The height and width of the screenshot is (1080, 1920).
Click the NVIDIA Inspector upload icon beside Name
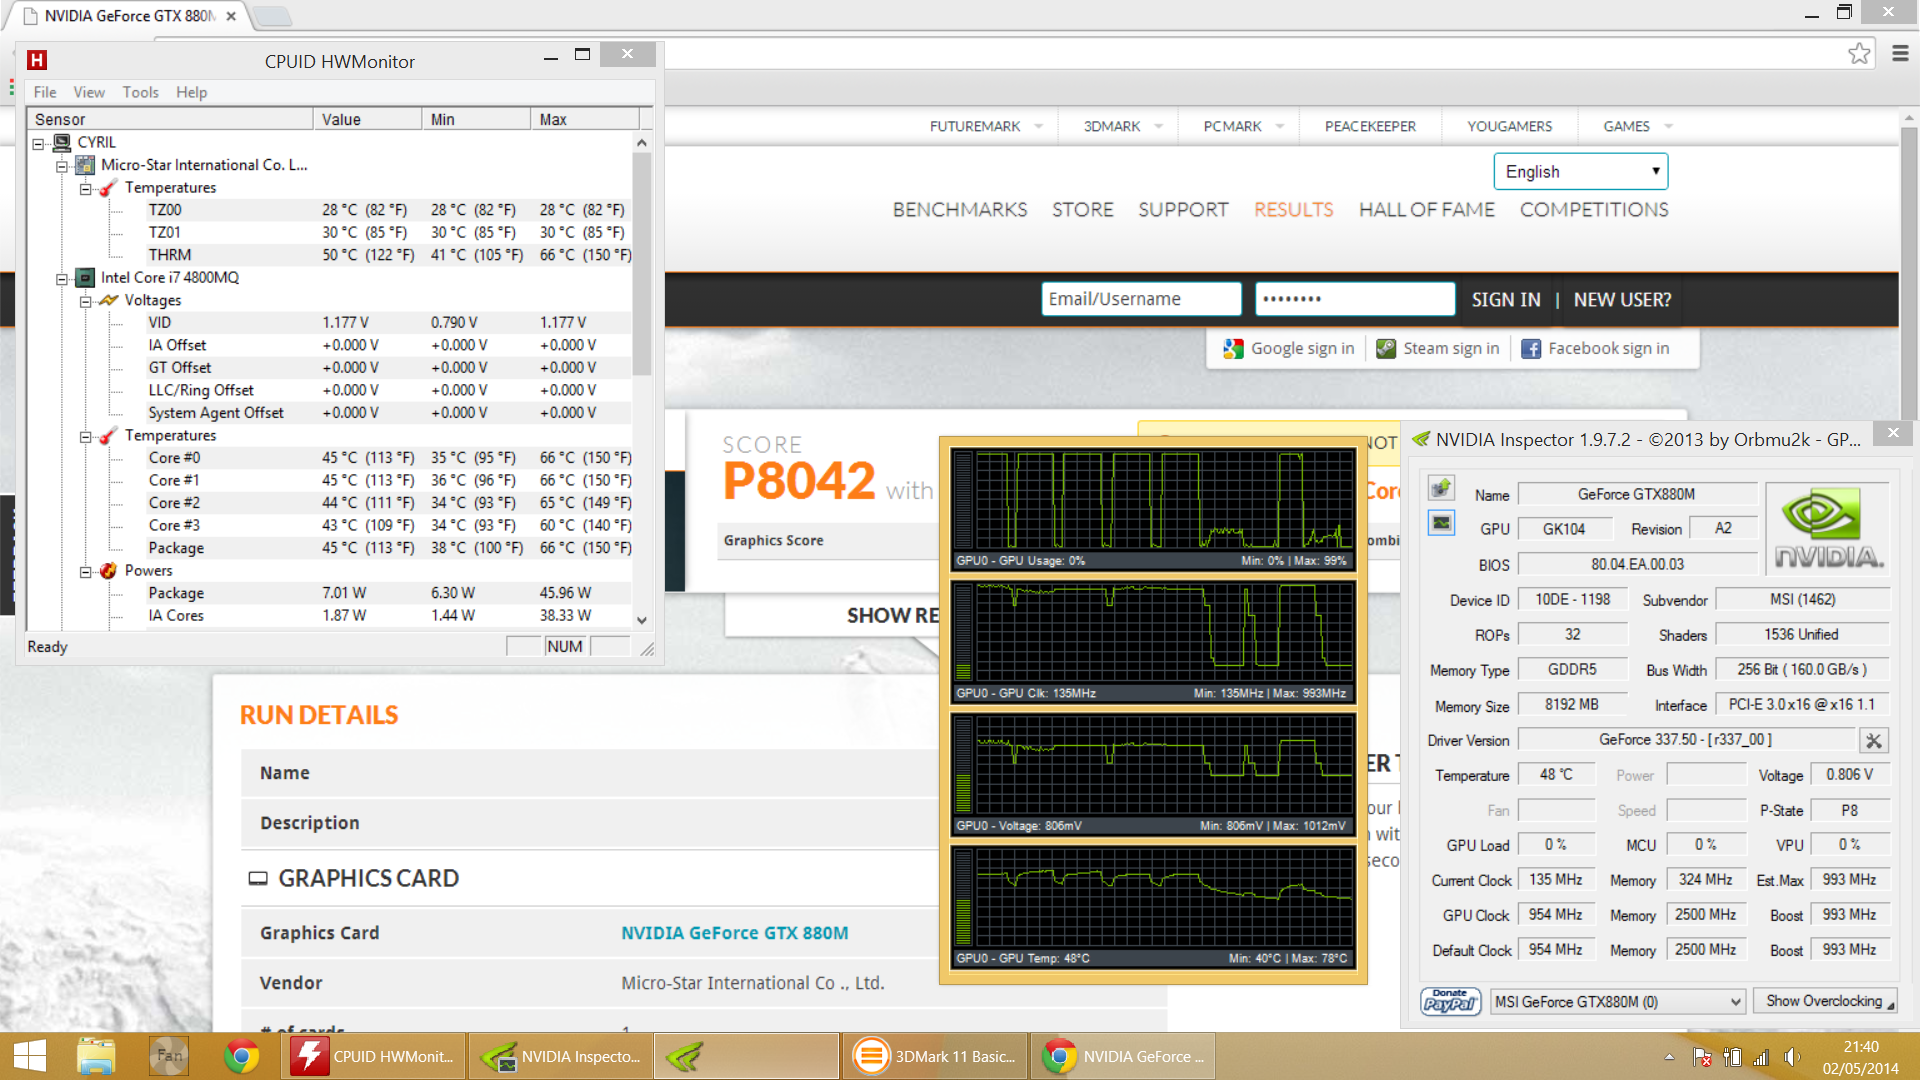1441,488
